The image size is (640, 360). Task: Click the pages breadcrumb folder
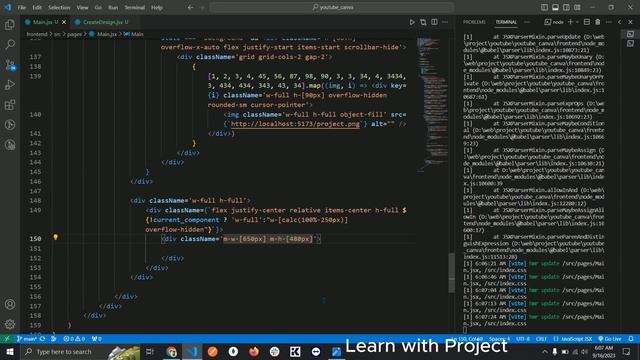74,34
